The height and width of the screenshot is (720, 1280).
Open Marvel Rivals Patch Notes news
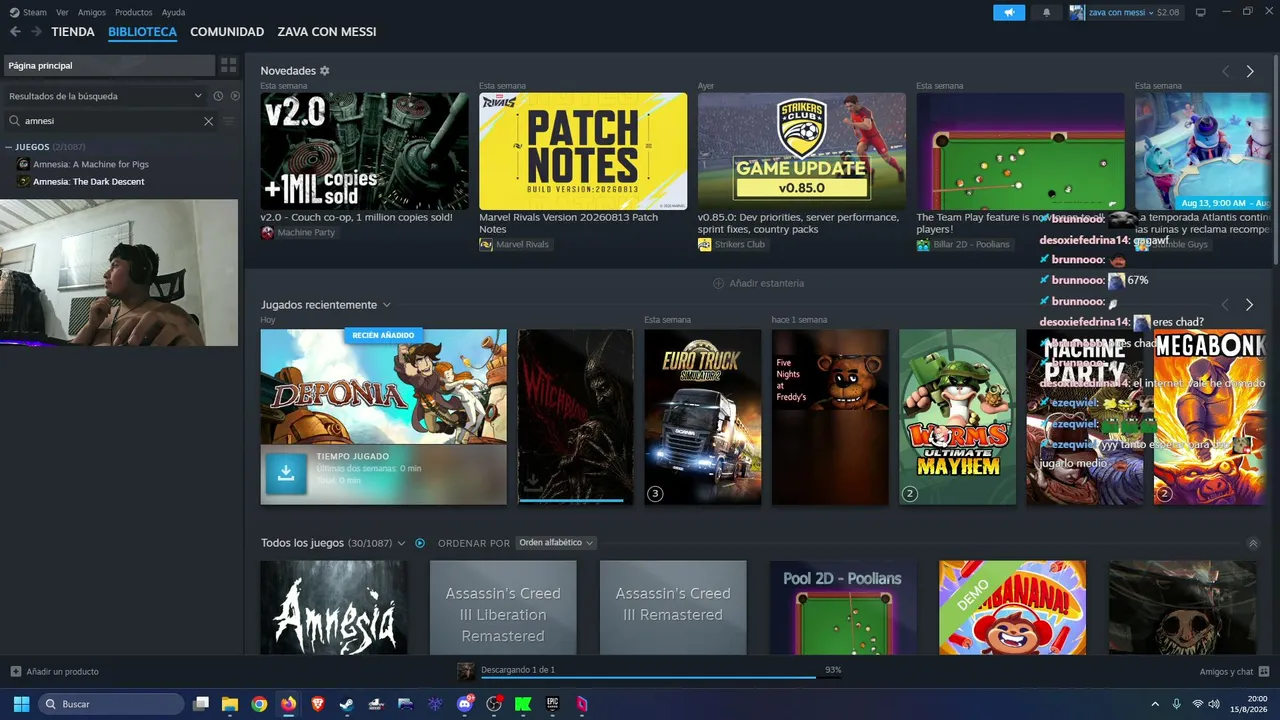coord(583,151)
